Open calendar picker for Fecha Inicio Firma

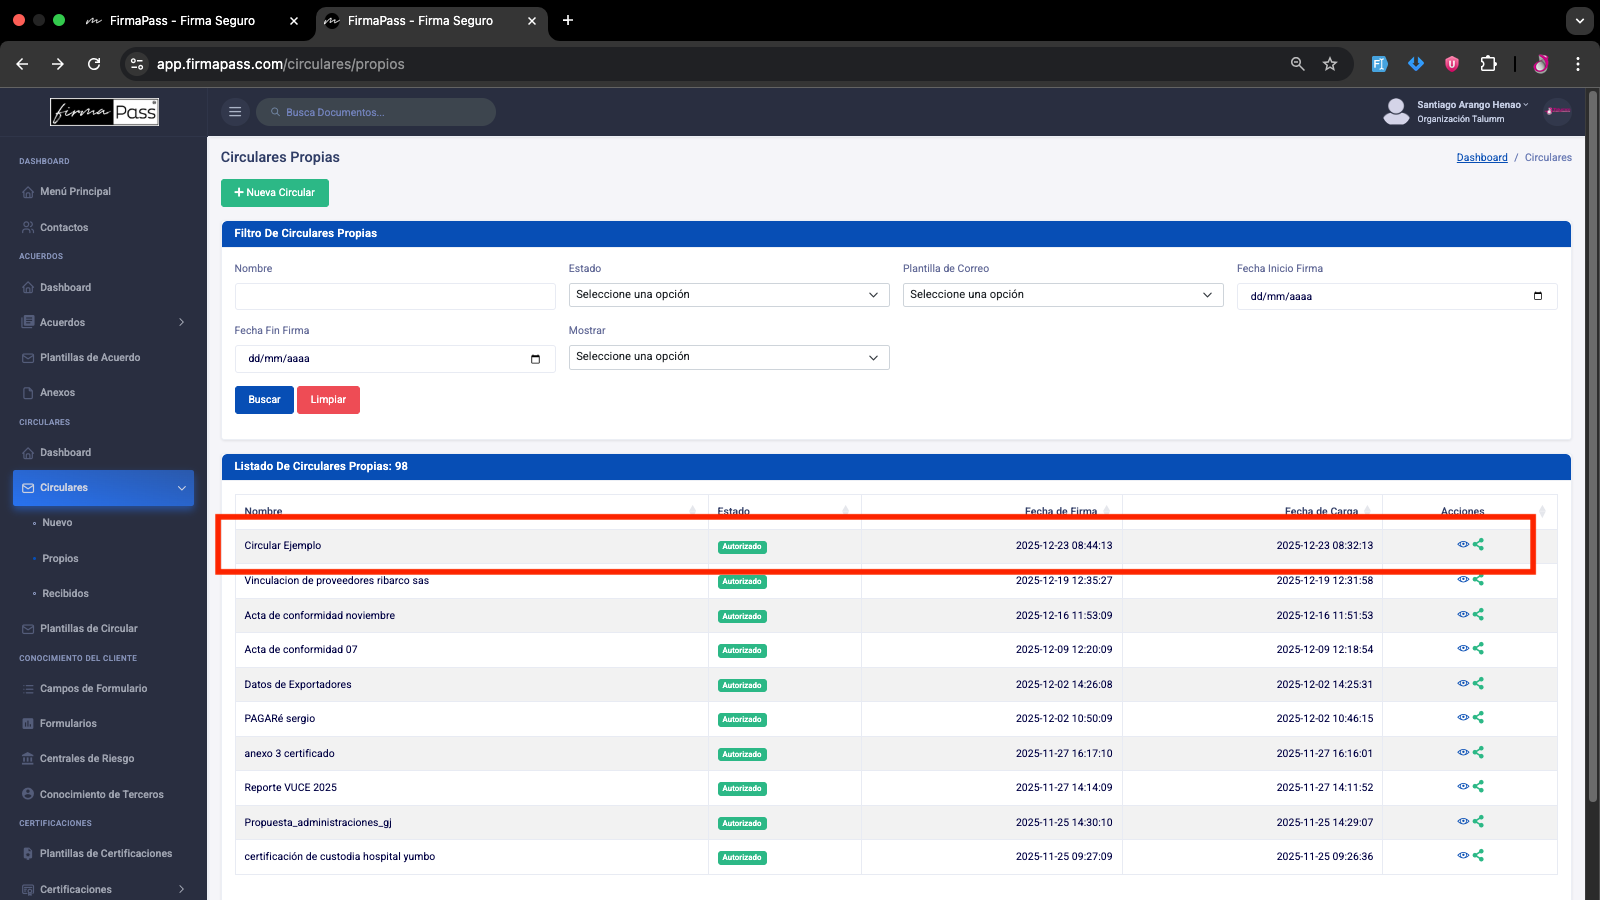(x=1538, y=296)
